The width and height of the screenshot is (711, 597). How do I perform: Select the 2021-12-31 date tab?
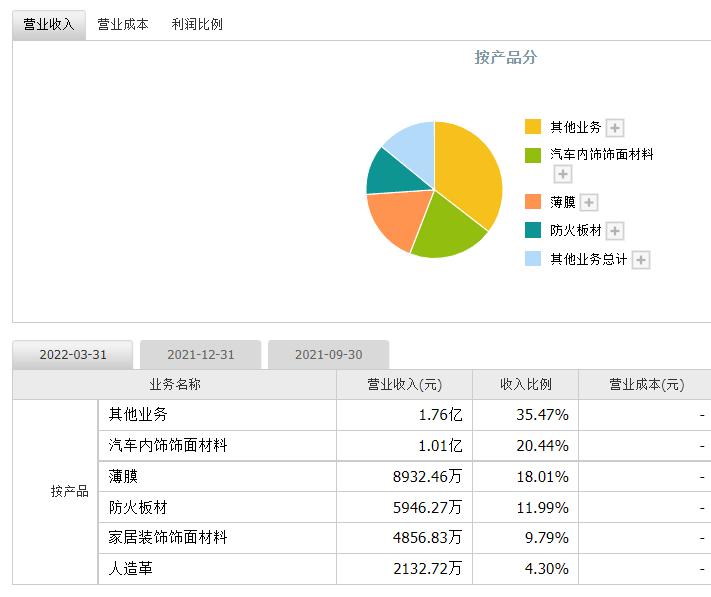(x=201, y=354)
